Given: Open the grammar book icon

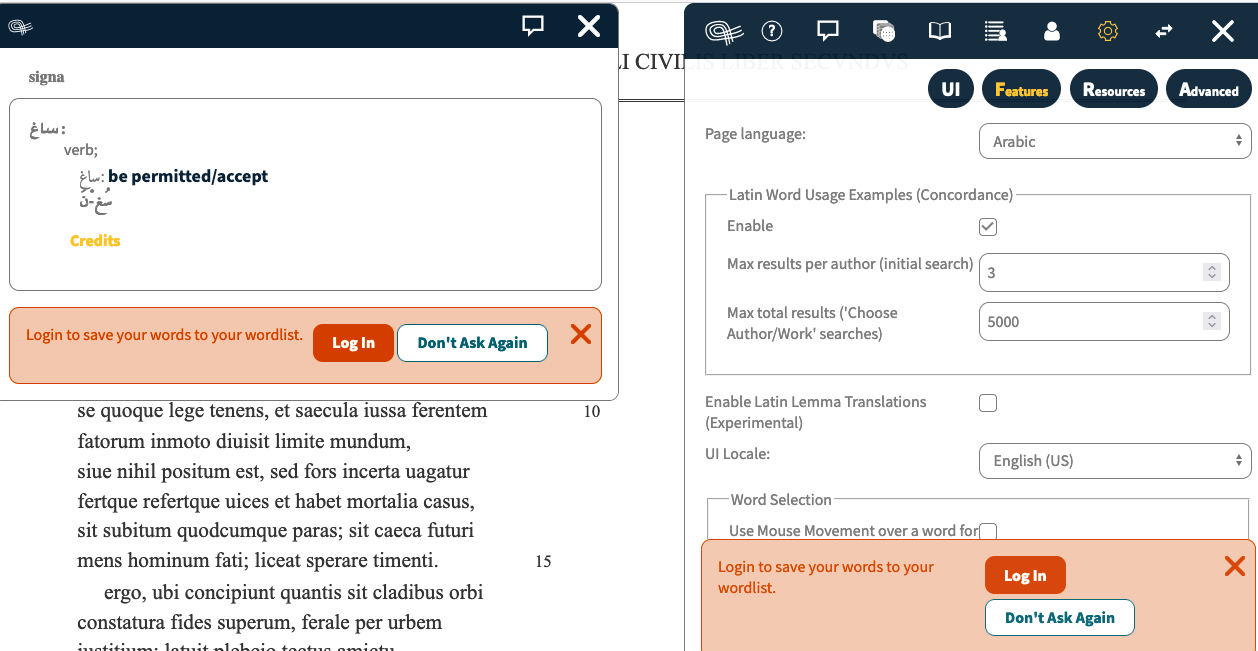Looking at the screenshot, I should coord(939,31).
